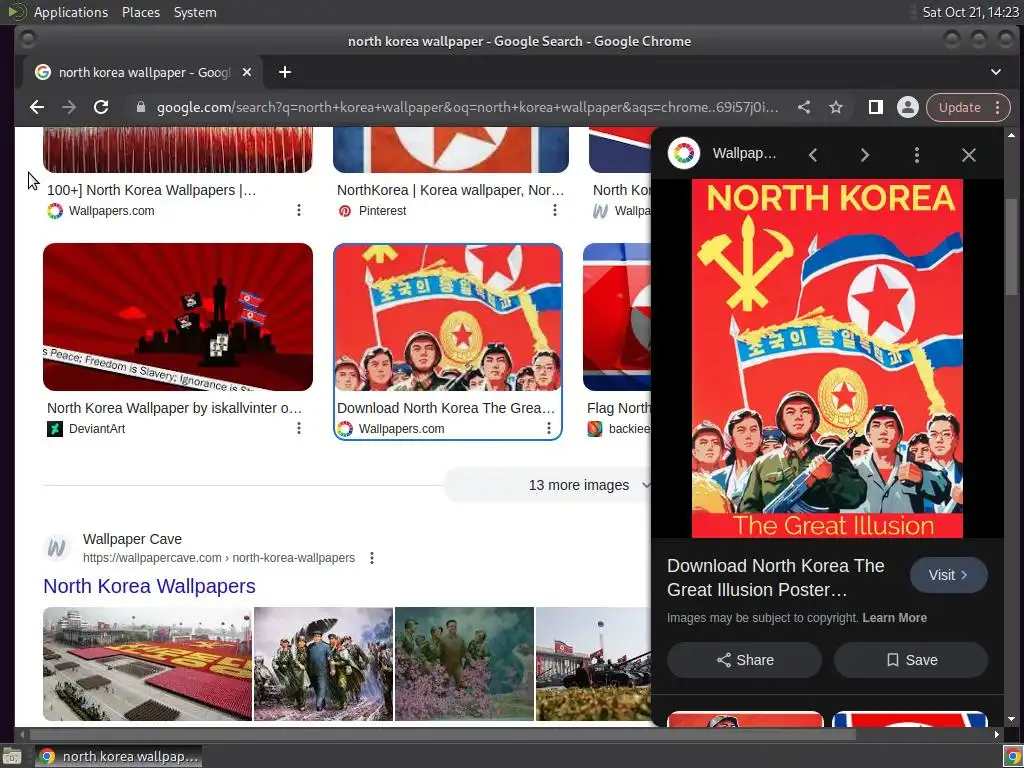The height and width of the screenshot is (768, 1024).
Task: Open options for 100+ Wallpapers result
Action: 298,210
